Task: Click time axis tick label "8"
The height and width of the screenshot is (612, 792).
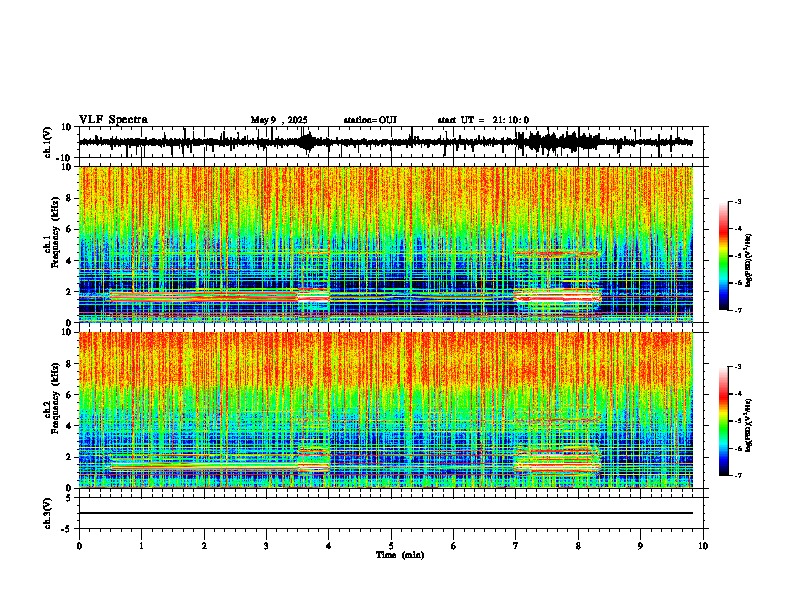Action: (578, 546)
